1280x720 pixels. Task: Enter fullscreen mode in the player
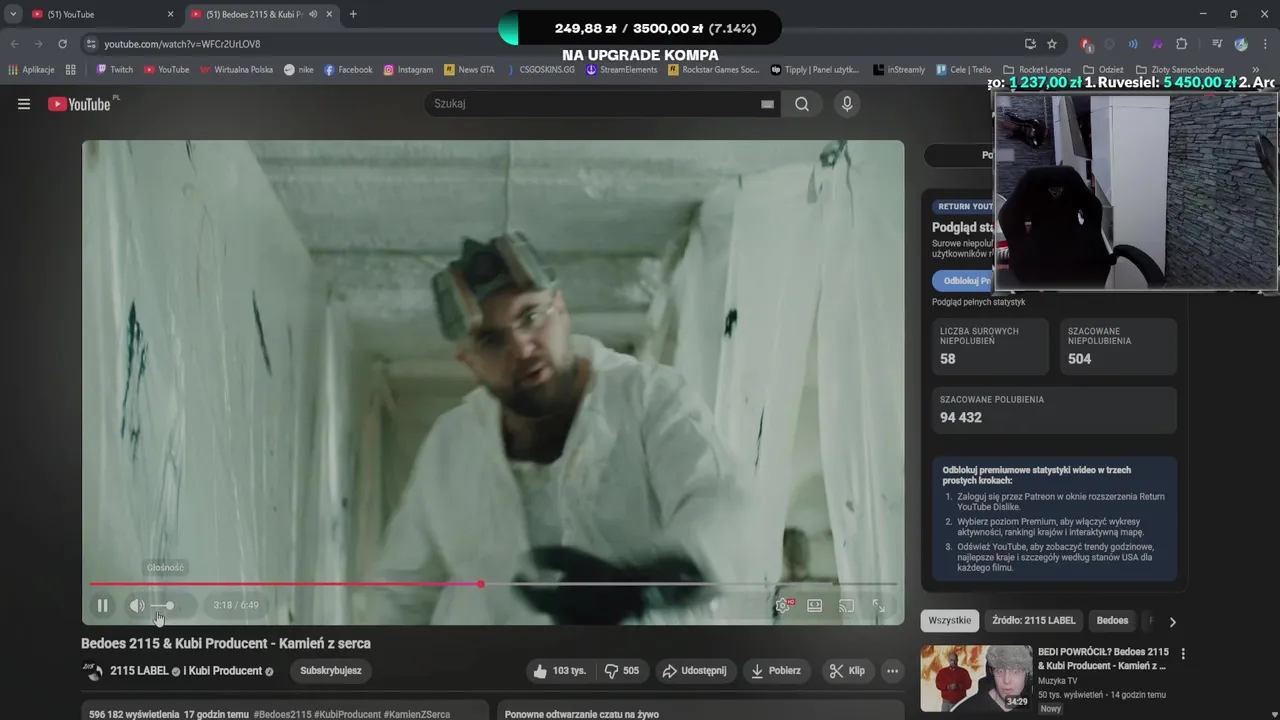pos(878,605)
